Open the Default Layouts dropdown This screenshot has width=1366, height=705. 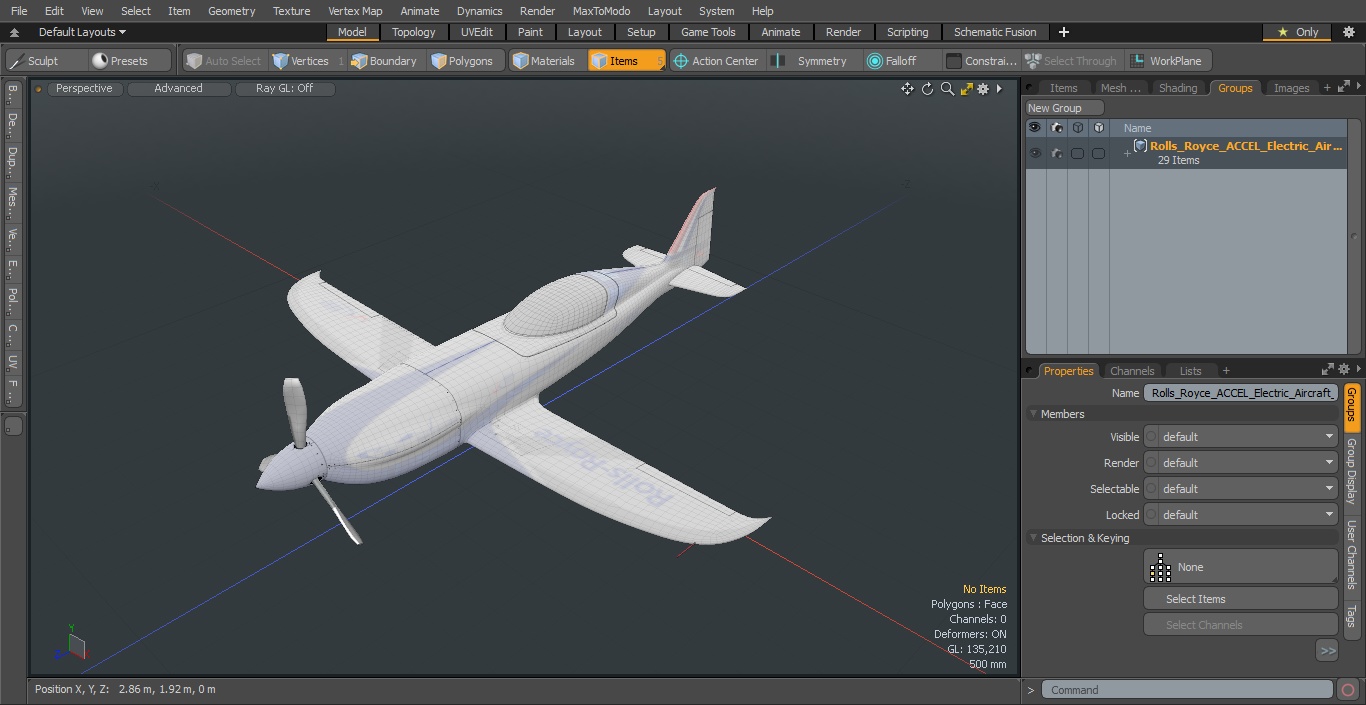pos(82,32)
